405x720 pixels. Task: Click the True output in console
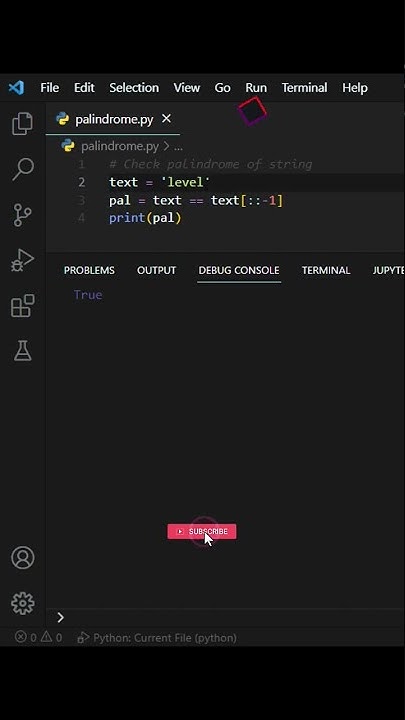88,294
